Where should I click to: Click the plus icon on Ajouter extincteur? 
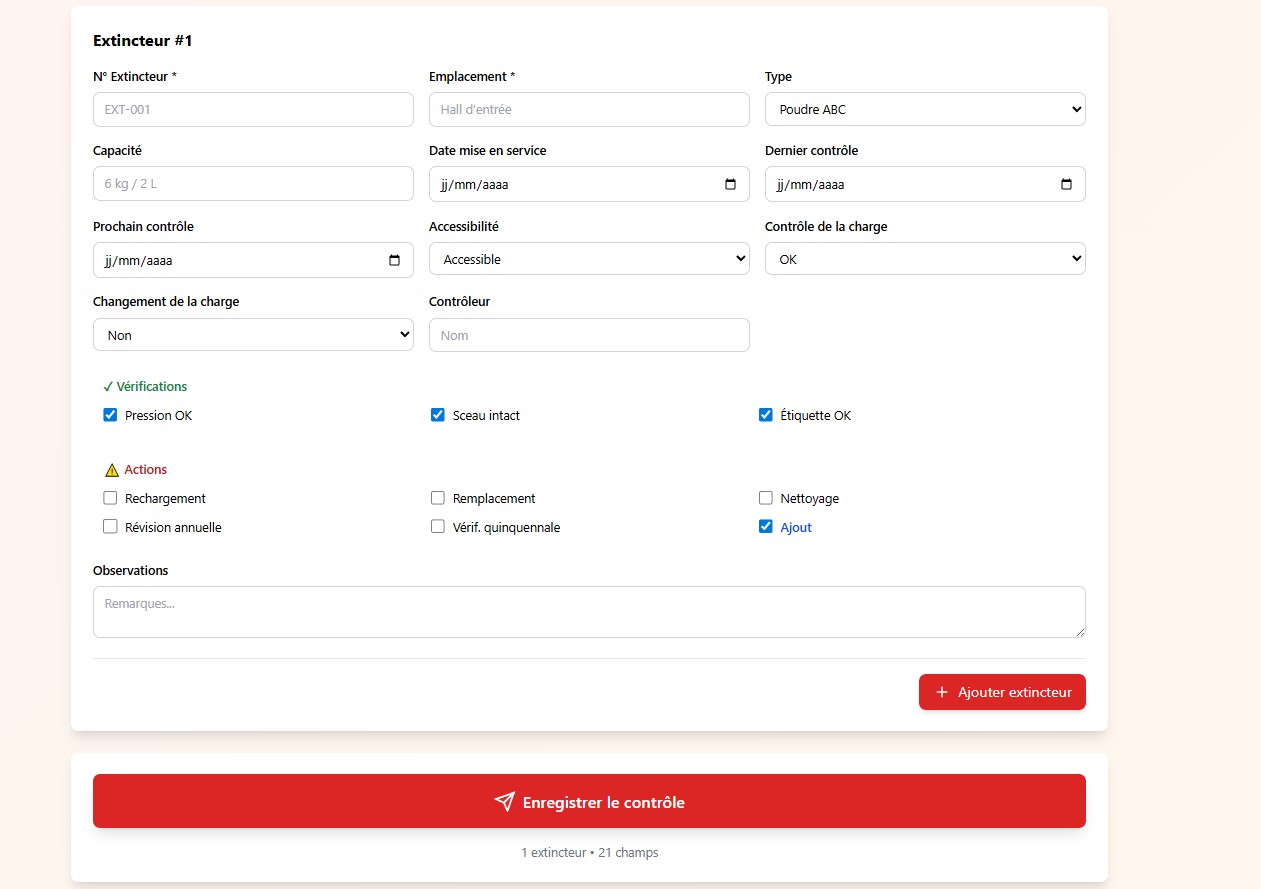click(x=940, y=691)
